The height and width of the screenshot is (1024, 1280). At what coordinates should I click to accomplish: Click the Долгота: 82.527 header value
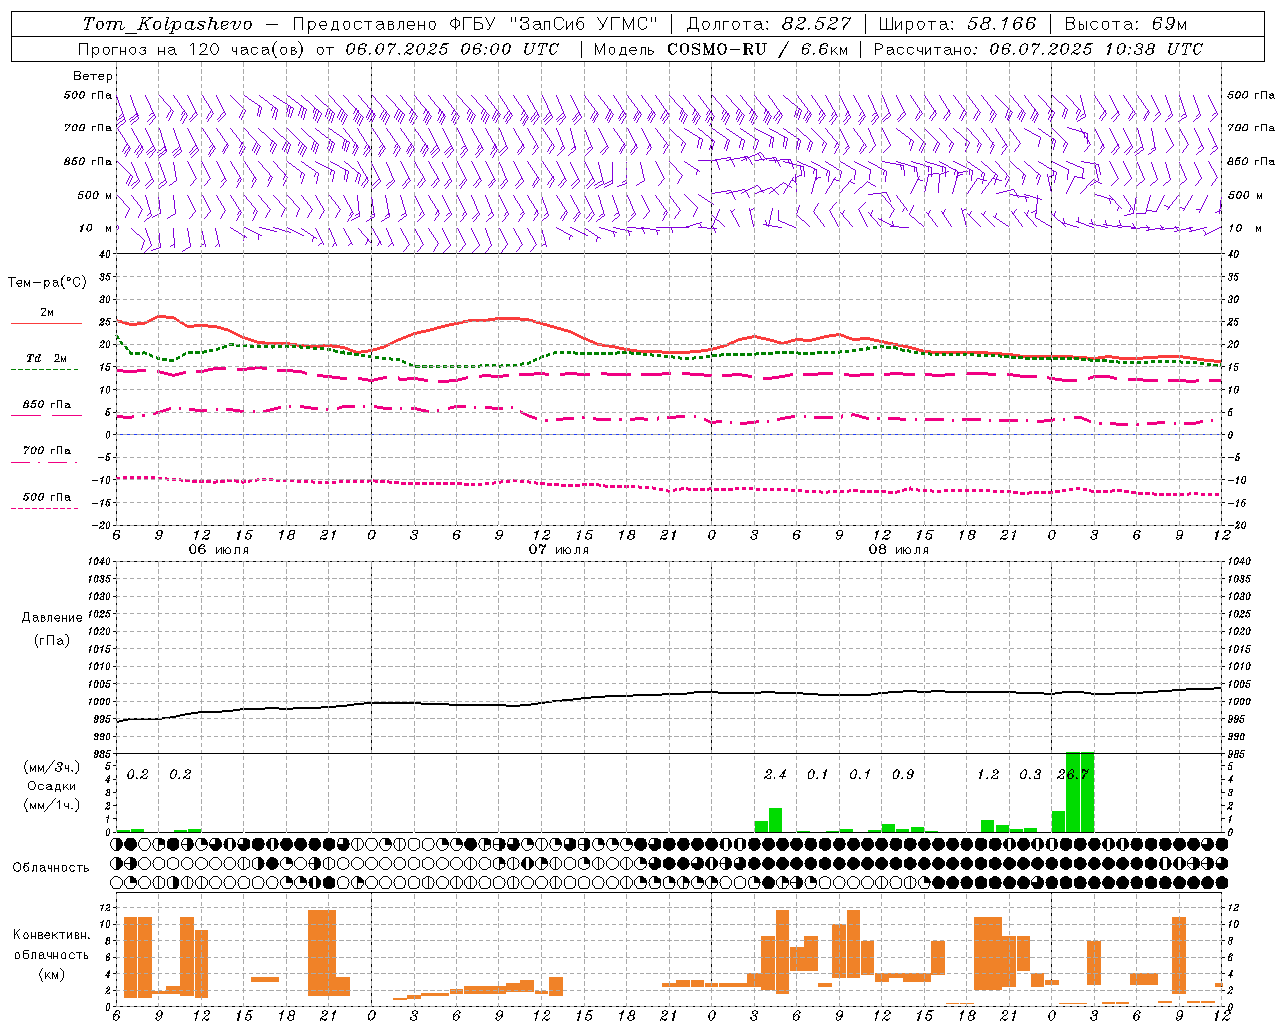(x=769, y=24)
